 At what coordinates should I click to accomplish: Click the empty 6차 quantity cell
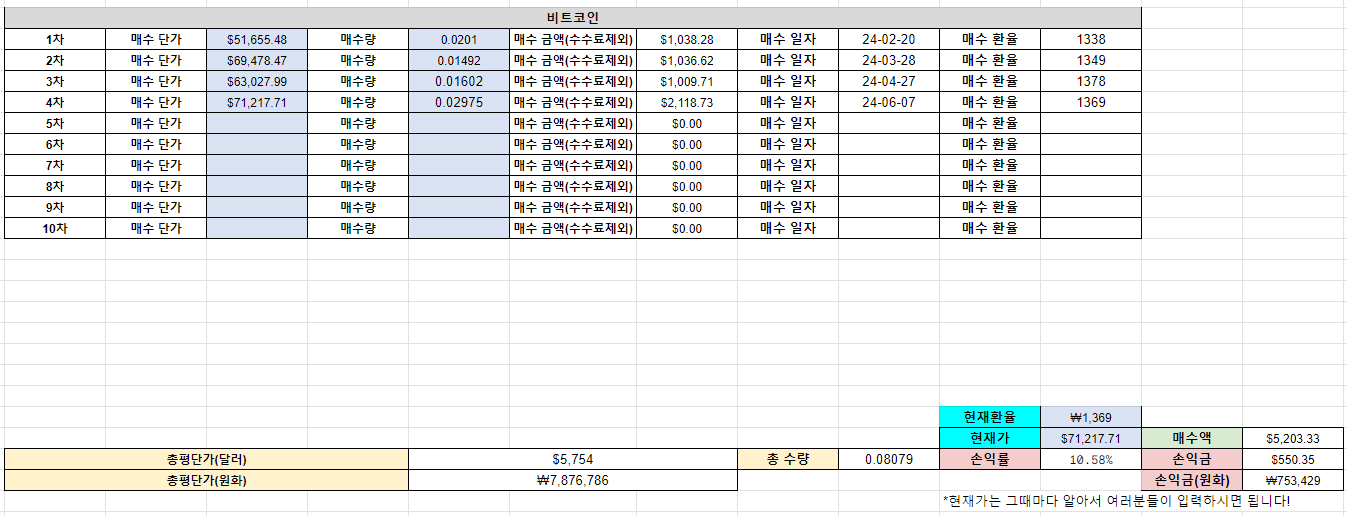pos(459,144)
